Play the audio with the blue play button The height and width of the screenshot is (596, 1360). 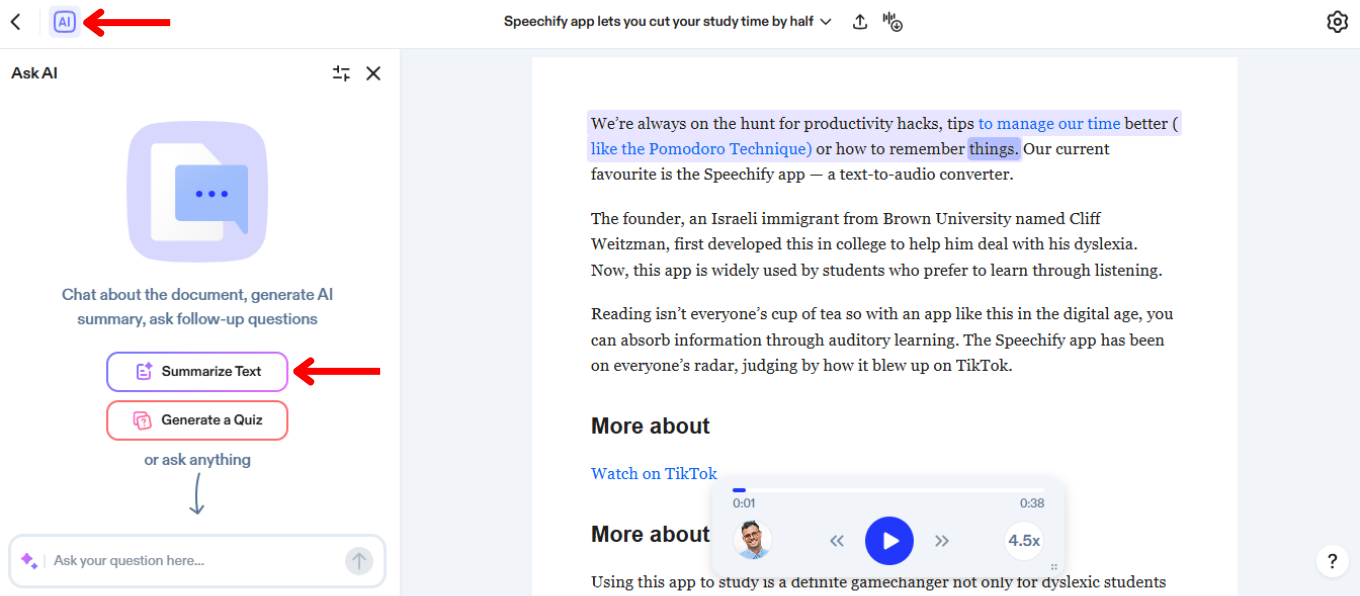click(889, 541)
